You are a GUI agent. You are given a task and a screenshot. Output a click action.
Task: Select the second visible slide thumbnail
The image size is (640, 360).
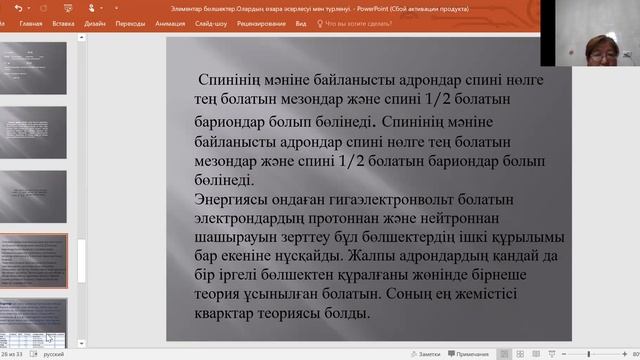point(33,132)
